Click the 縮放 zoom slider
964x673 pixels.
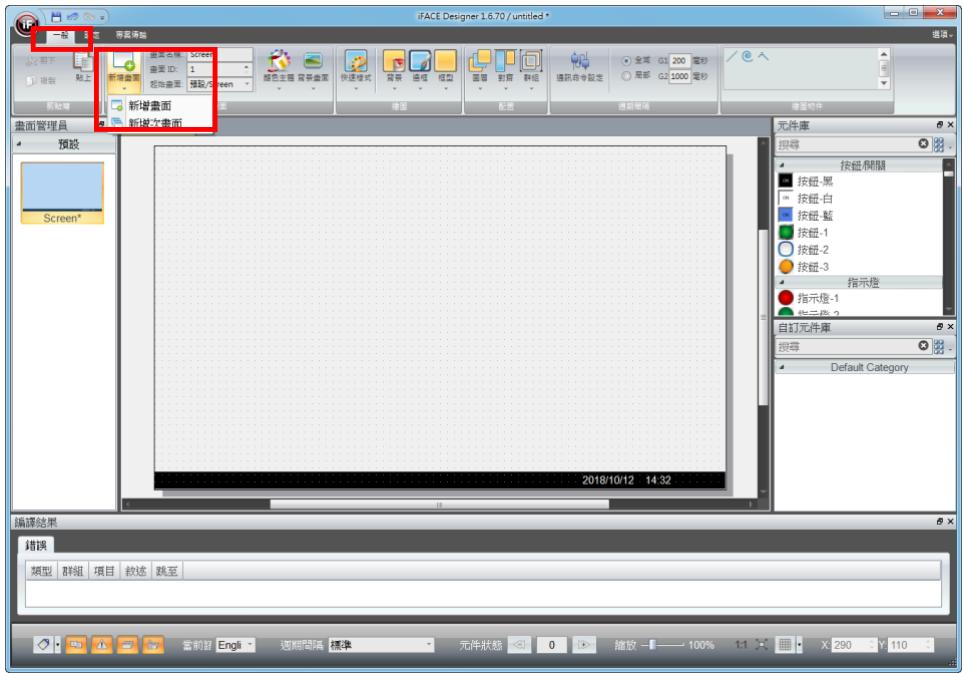[663, 645]
